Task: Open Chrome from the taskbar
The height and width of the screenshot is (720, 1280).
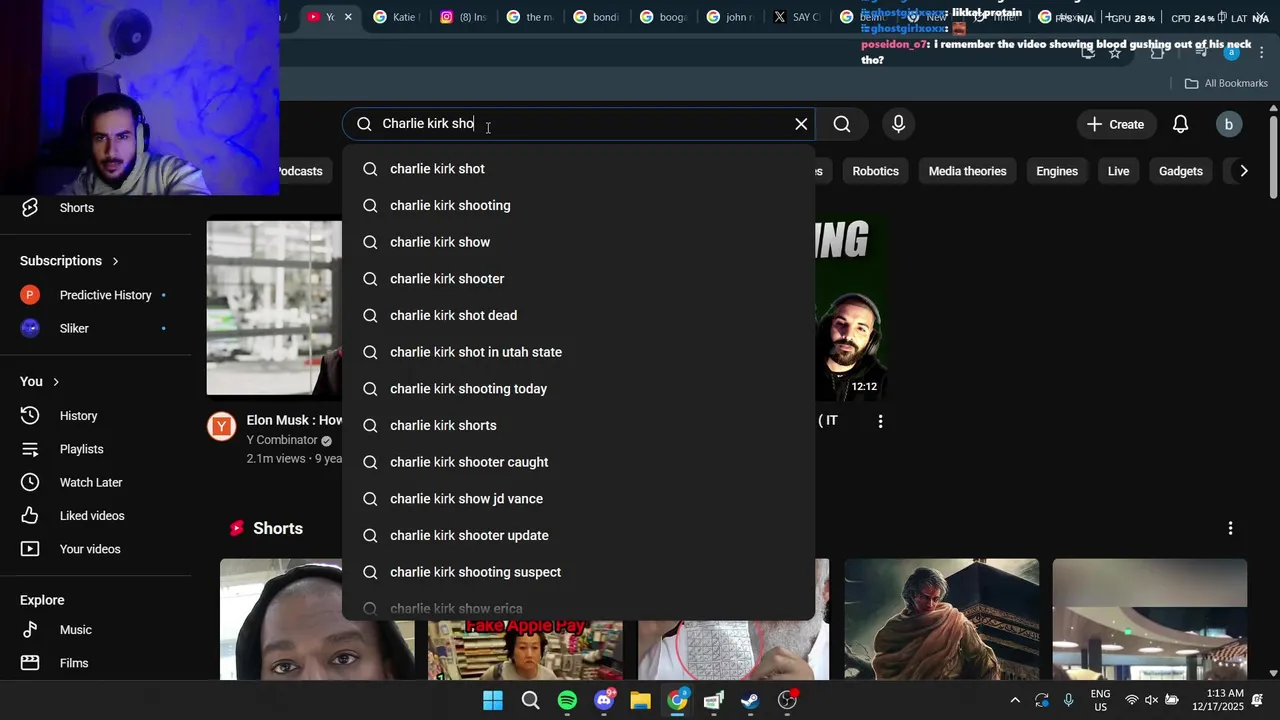Action: (x=678, y=700)
